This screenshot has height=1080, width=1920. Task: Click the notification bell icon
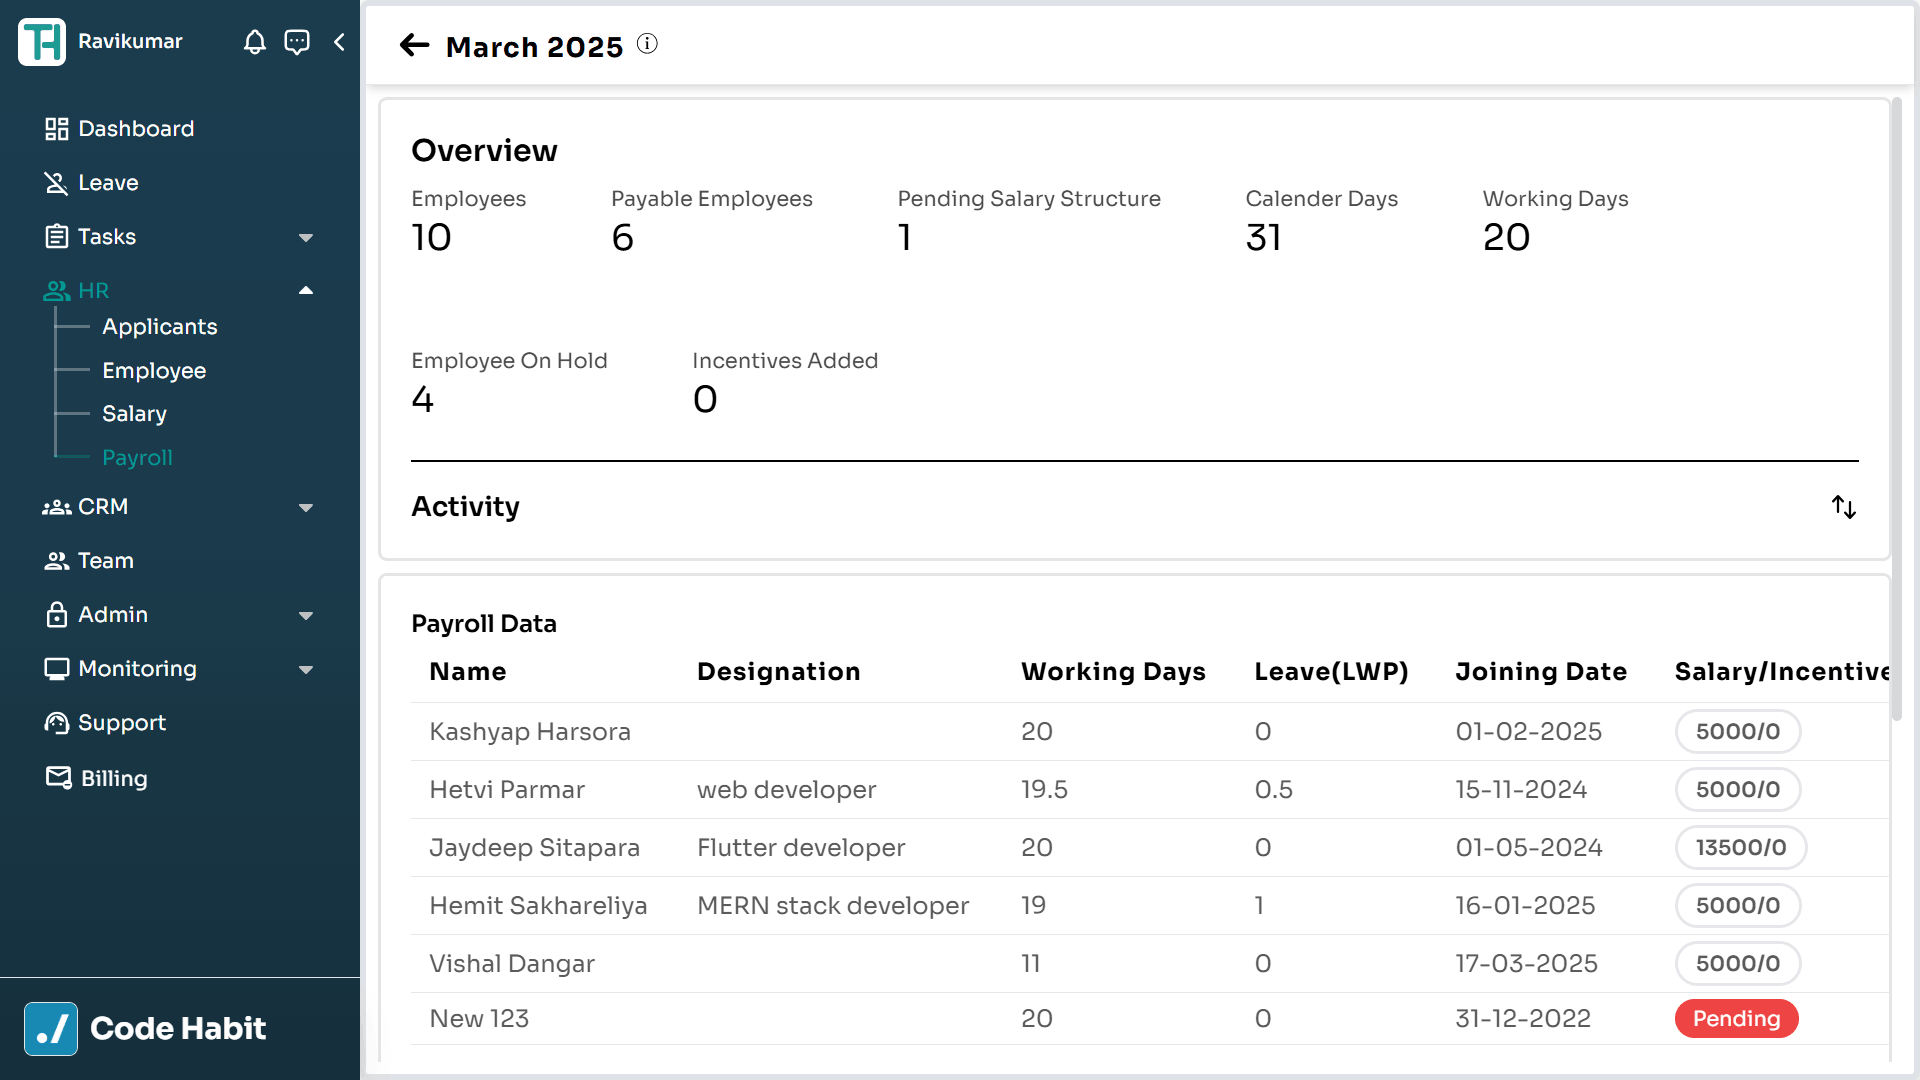(255, 42)
